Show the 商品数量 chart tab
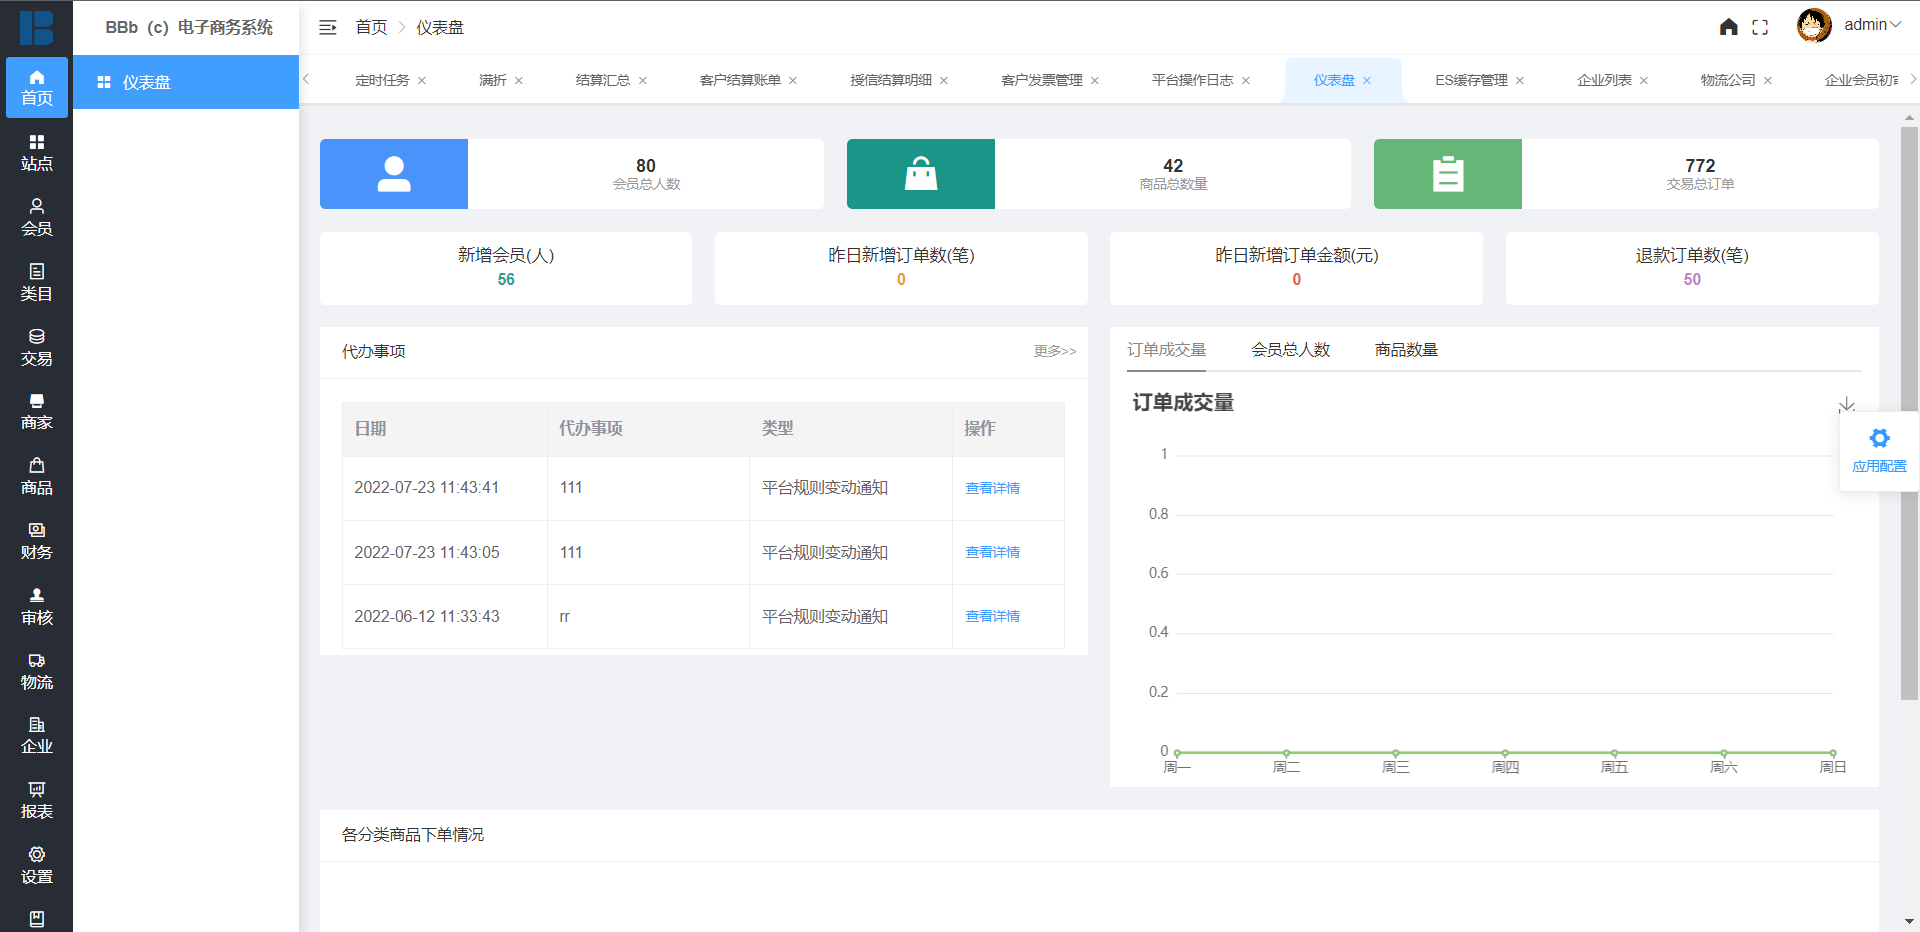Viewport: 1920px width, 932px height. click(1406, 350)
